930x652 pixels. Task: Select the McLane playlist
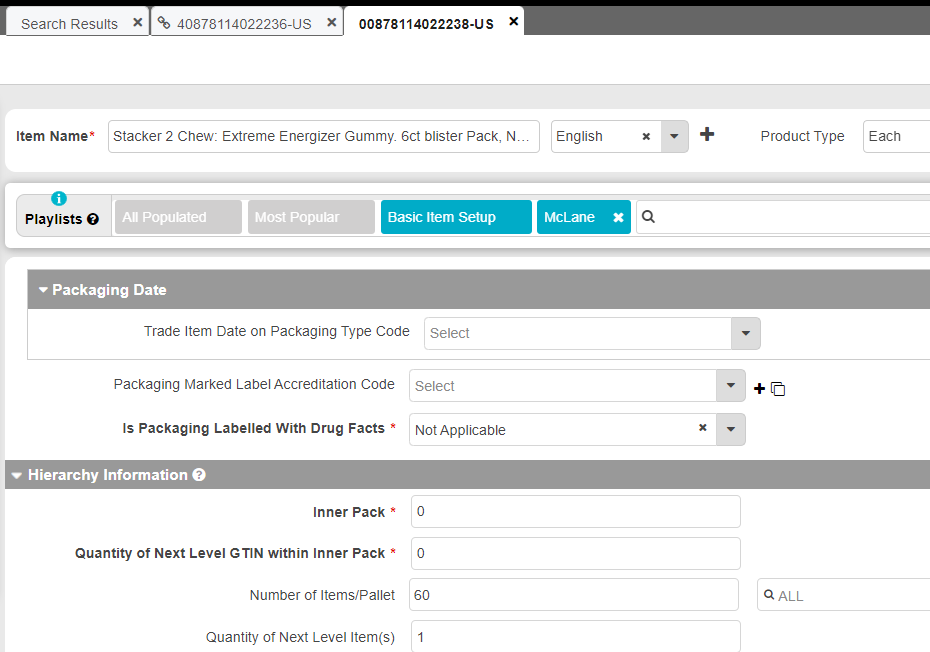[569, 217]
